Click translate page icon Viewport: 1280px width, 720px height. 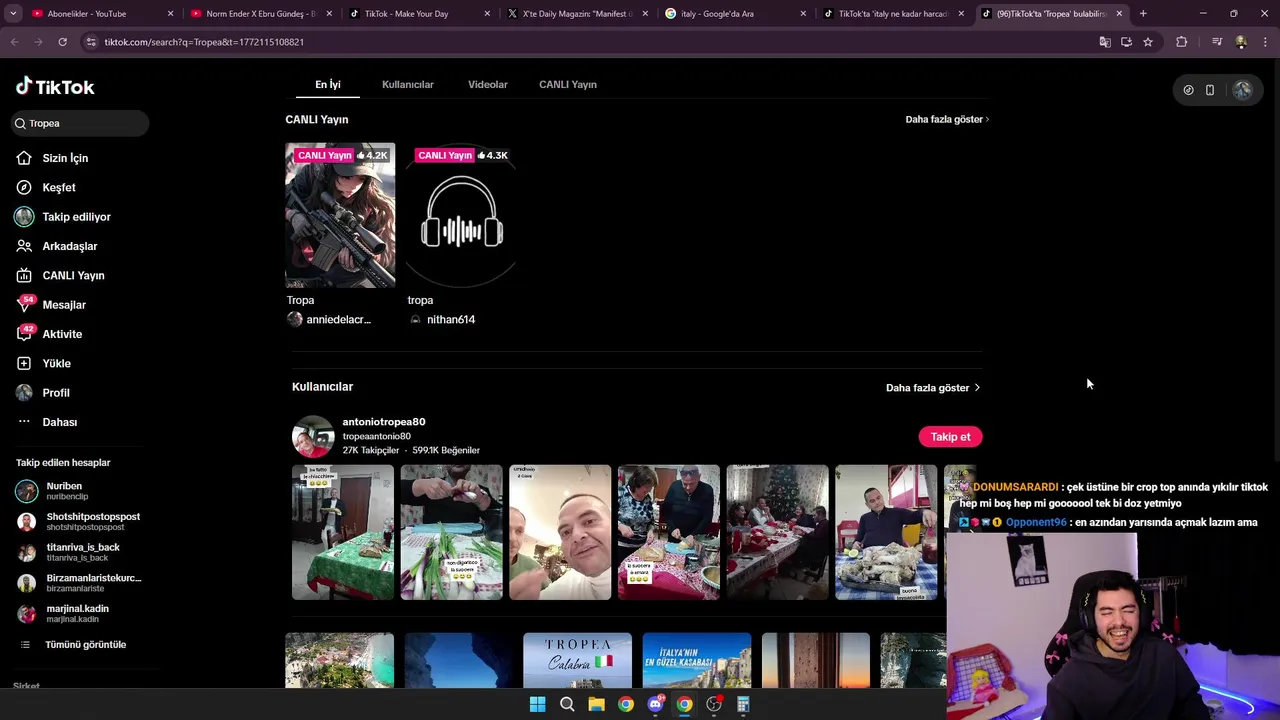tap(1105, 42)
